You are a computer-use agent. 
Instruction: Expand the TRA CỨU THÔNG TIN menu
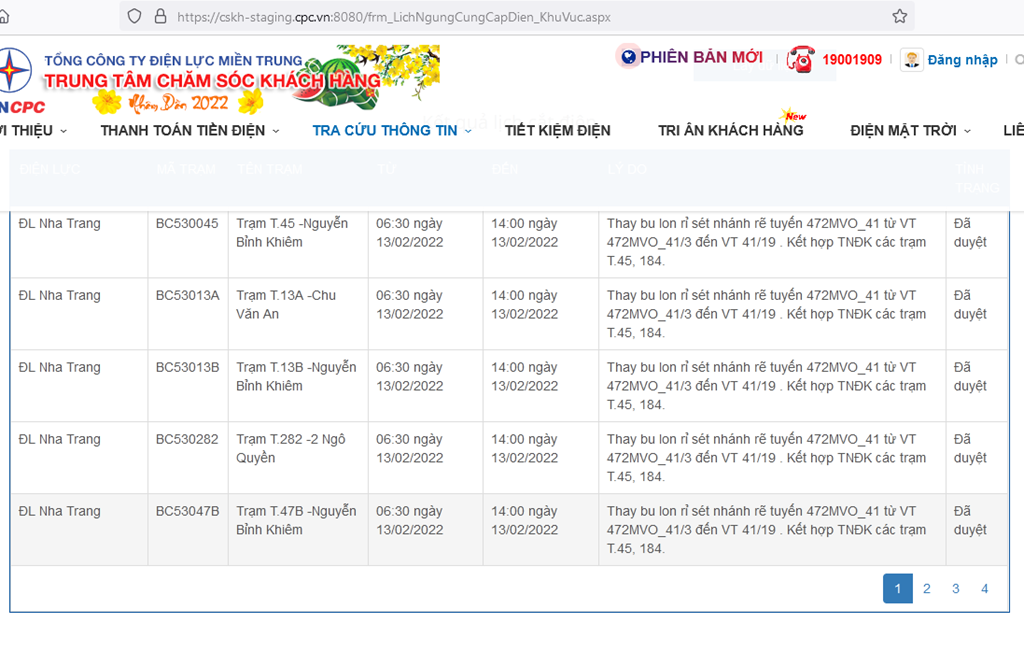392,130
